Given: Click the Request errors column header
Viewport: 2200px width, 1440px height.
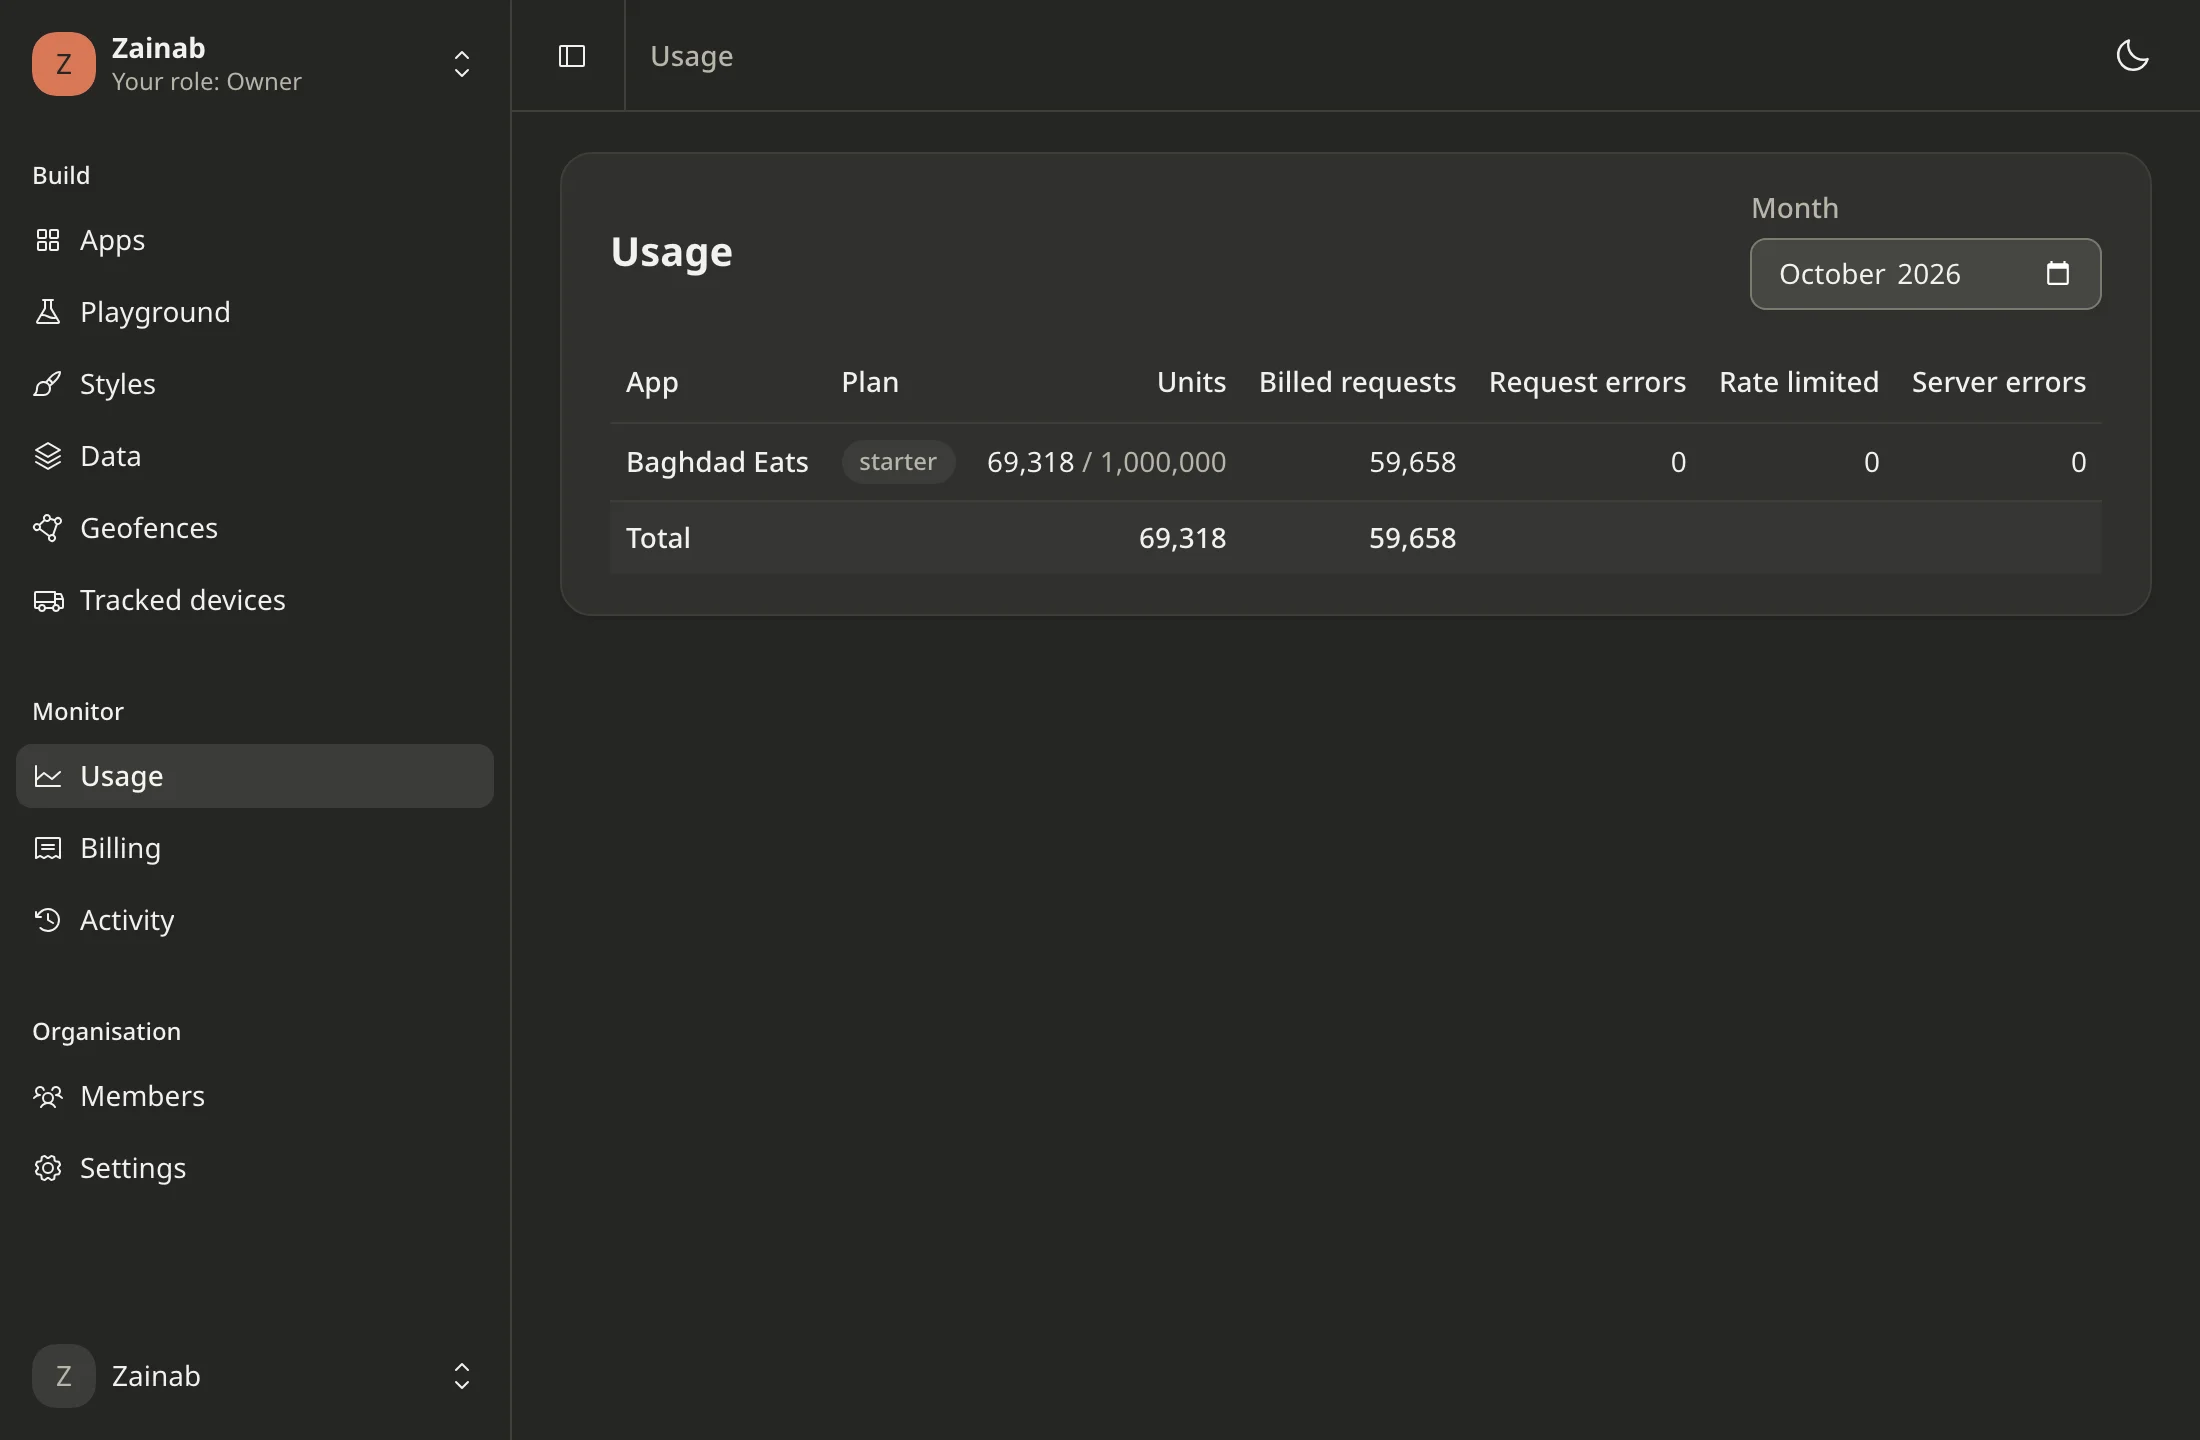Looking at the screenshot, I should 1587,382.
